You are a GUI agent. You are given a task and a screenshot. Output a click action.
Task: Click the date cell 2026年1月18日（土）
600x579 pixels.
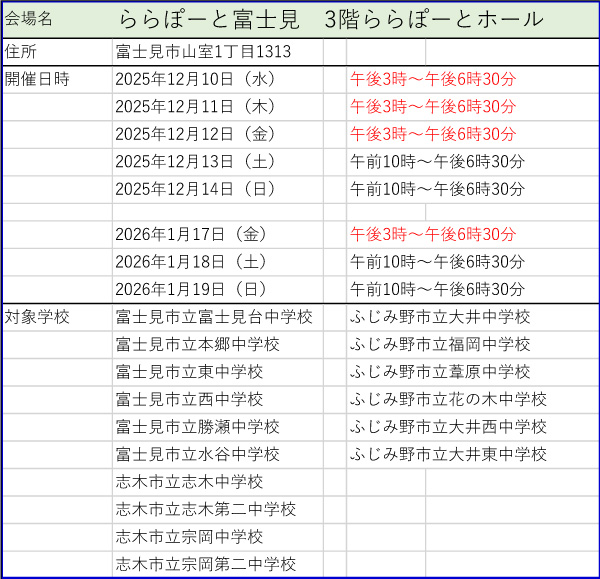pyautogui.click(x=192, y=262)
